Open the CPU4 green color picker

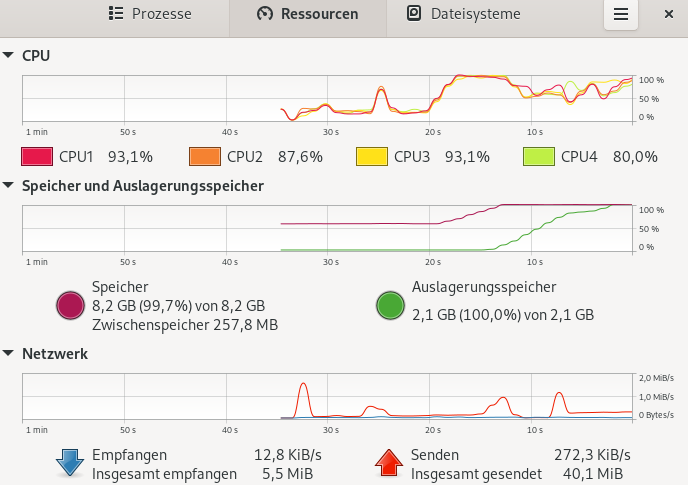click(x=538, y=156)
